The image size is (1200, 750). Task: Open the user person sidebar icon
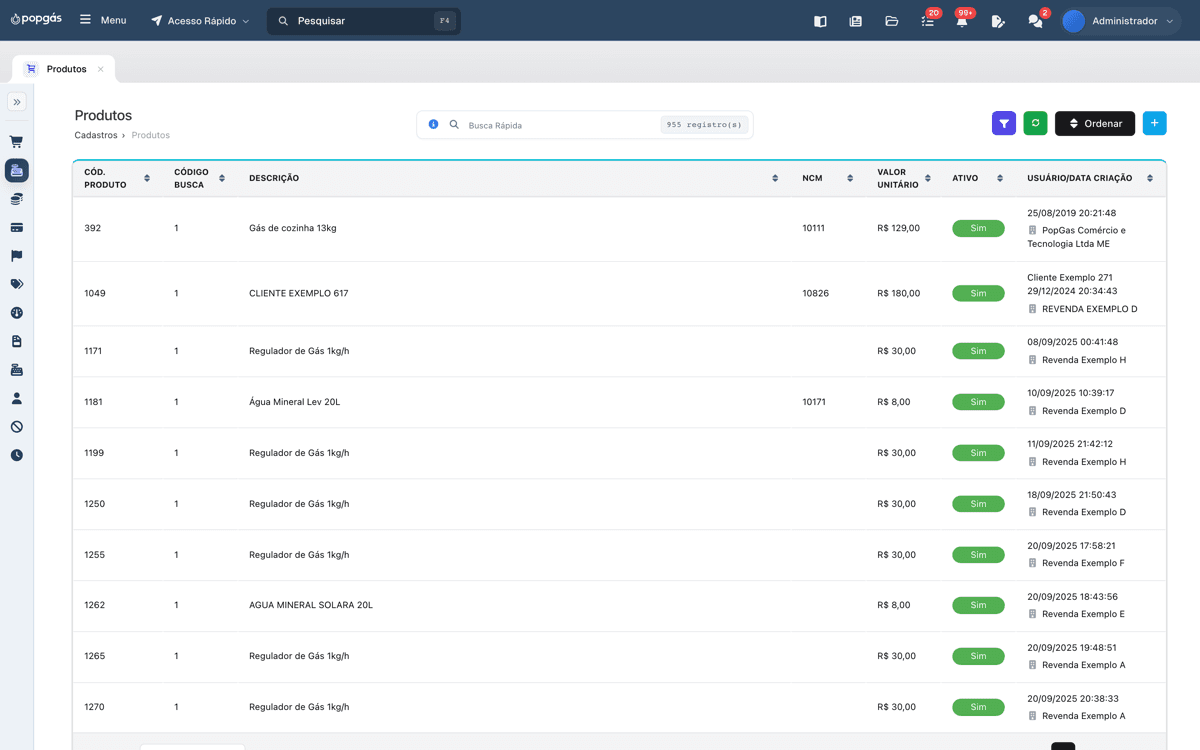[x=16, y=398]
